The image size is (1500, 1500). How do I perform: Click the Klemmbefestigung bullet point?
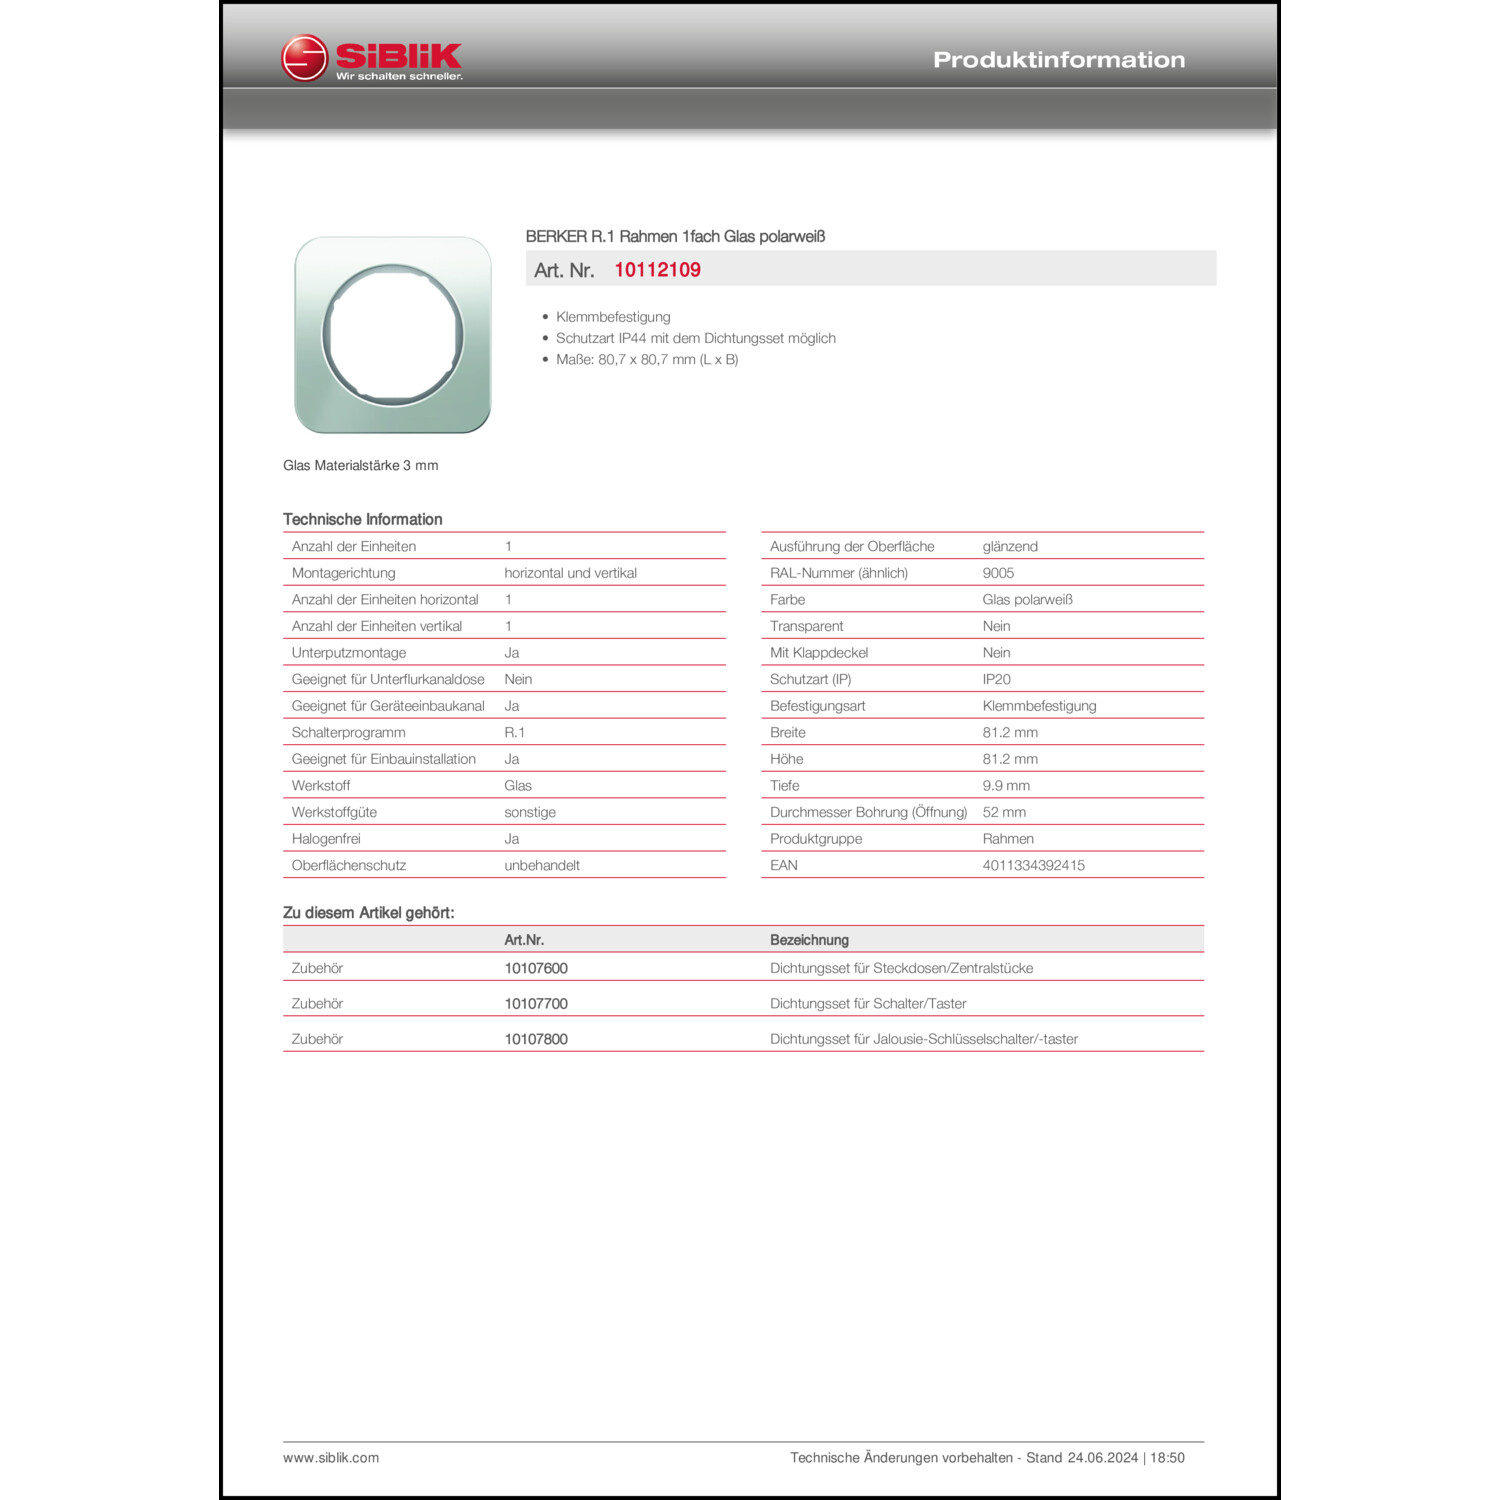click(x=613, y=317)
